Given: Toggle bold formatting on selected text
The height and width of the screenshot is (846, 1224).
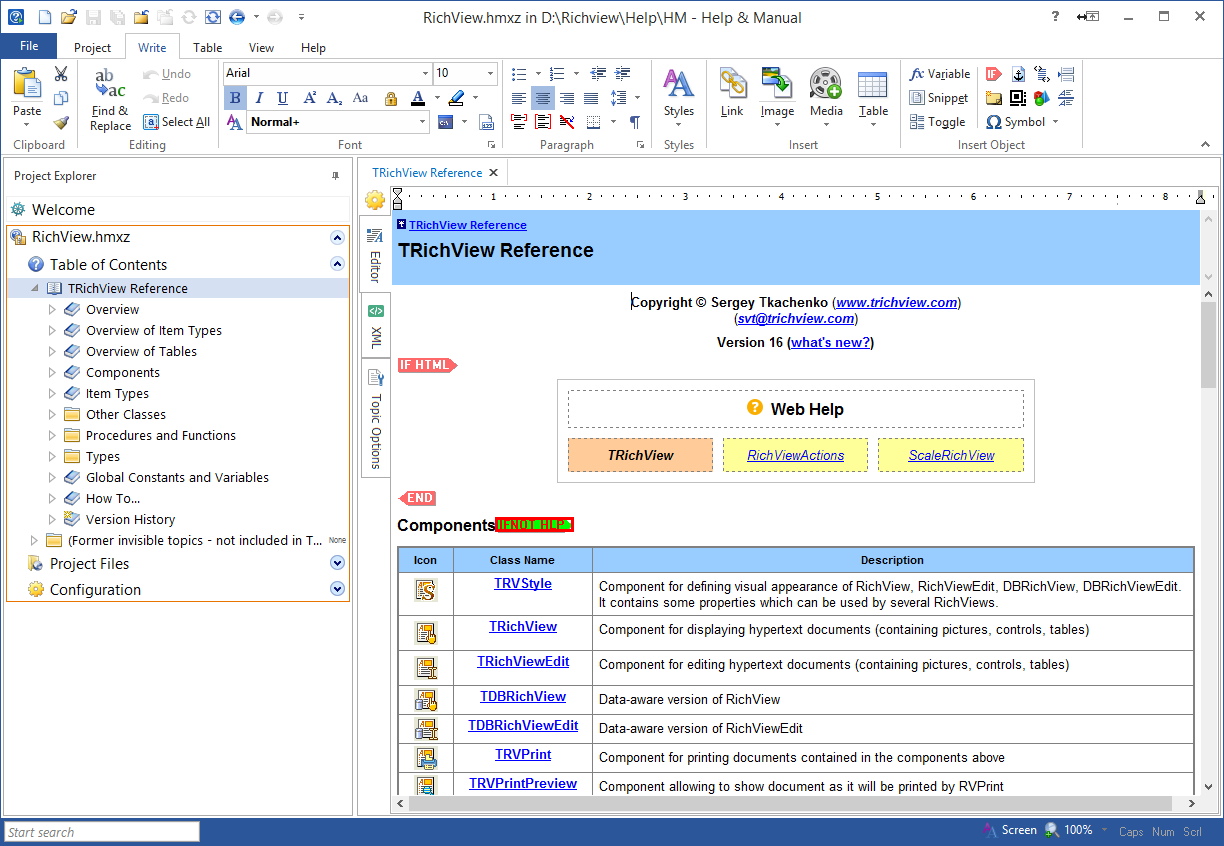Looking at the screenshot, I should click(234, 97).
